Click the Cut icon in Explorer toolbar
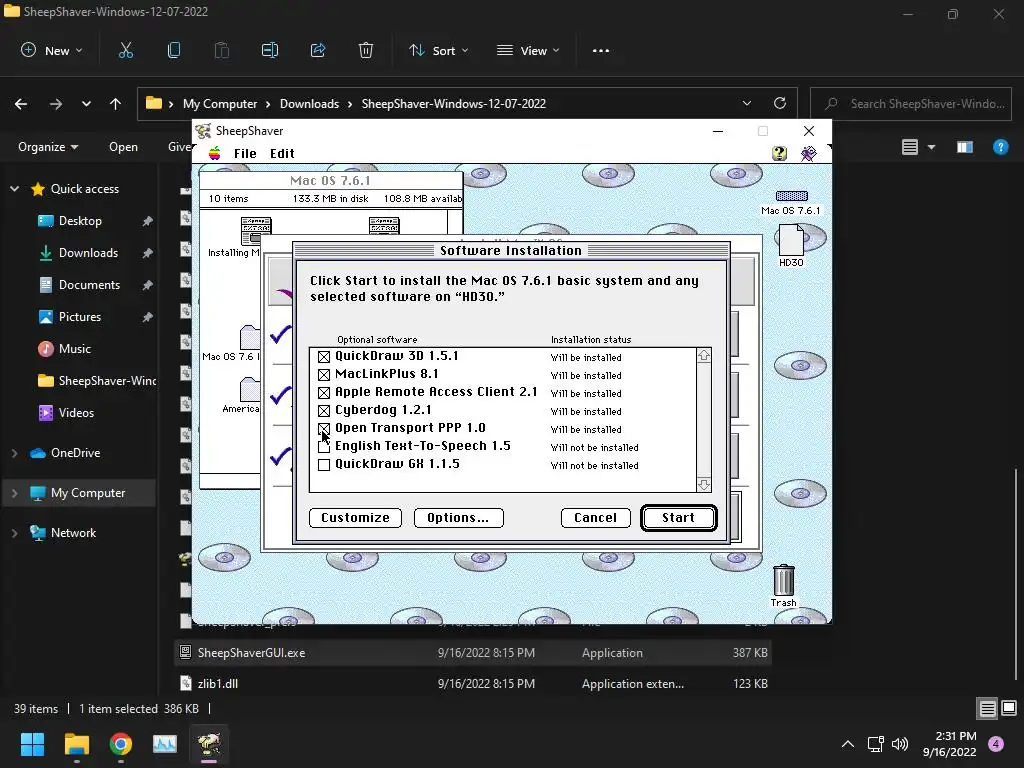Image resolution: width=1024 pixels, height=768 pixels. [x=125, y=50]
